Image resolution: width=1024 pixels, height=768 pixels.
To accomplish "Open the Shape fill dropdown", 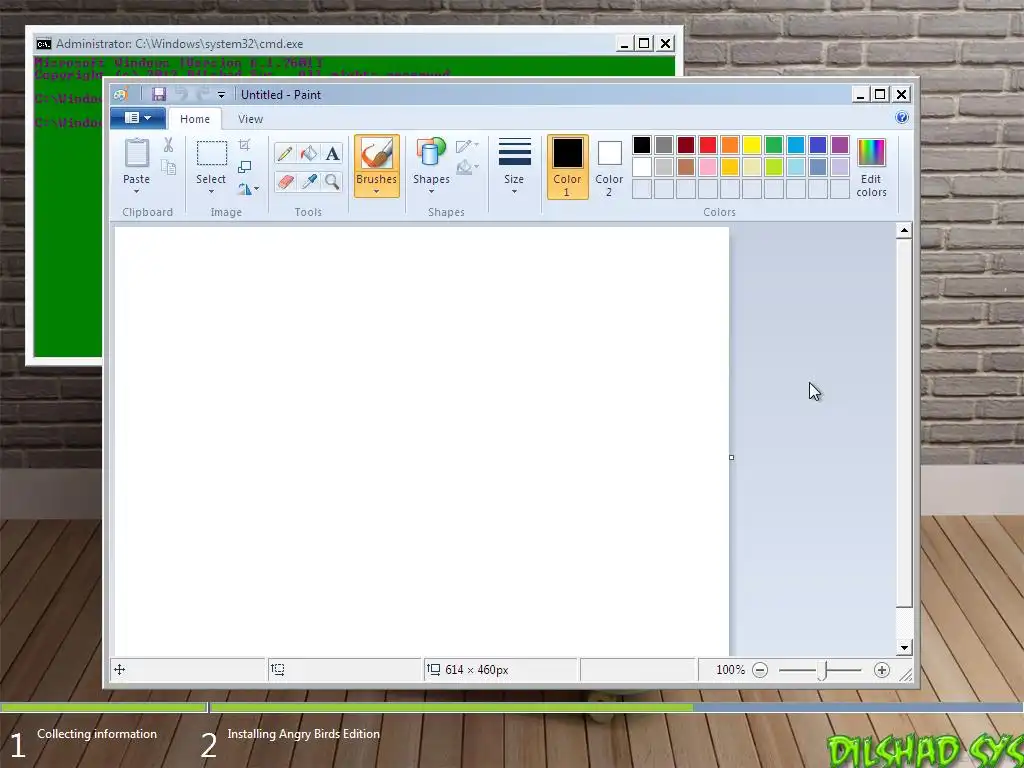I will [x=467, y=168].
